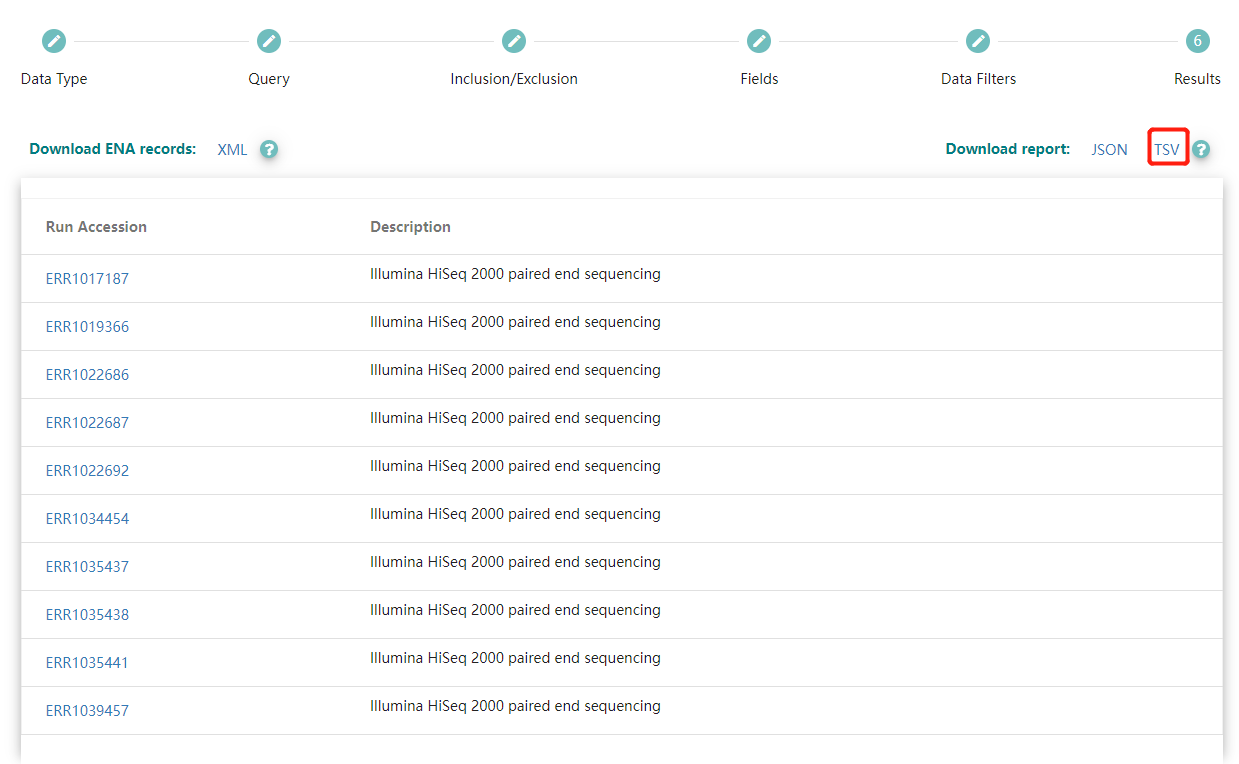The image size is (1239, 764).
Task: Open run accession ERR1039457
Action: click(87, 711)
